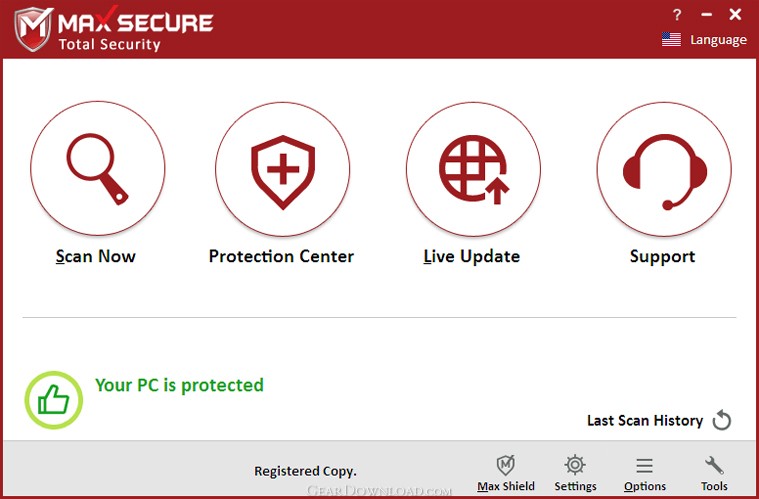Image resolution: width=759 pixels, height=499 pixels.
Task: Click the Scan Now label
Action: click(x=95, y=256)
